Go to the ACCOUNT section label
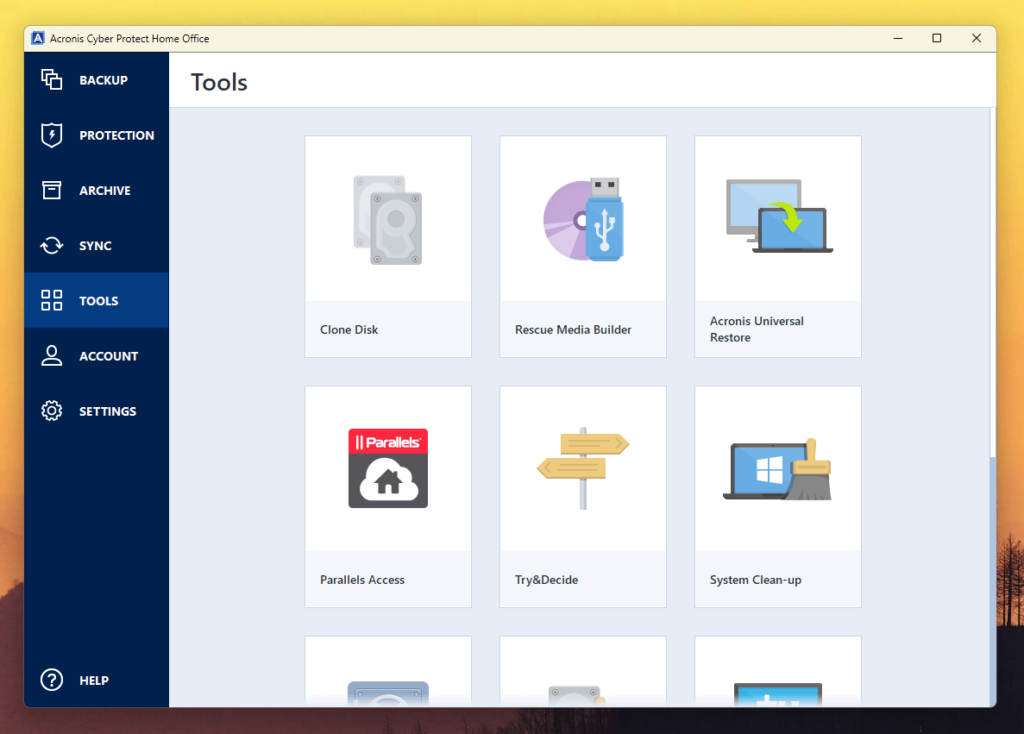The image size is (1024, 734). pos(108,356)
